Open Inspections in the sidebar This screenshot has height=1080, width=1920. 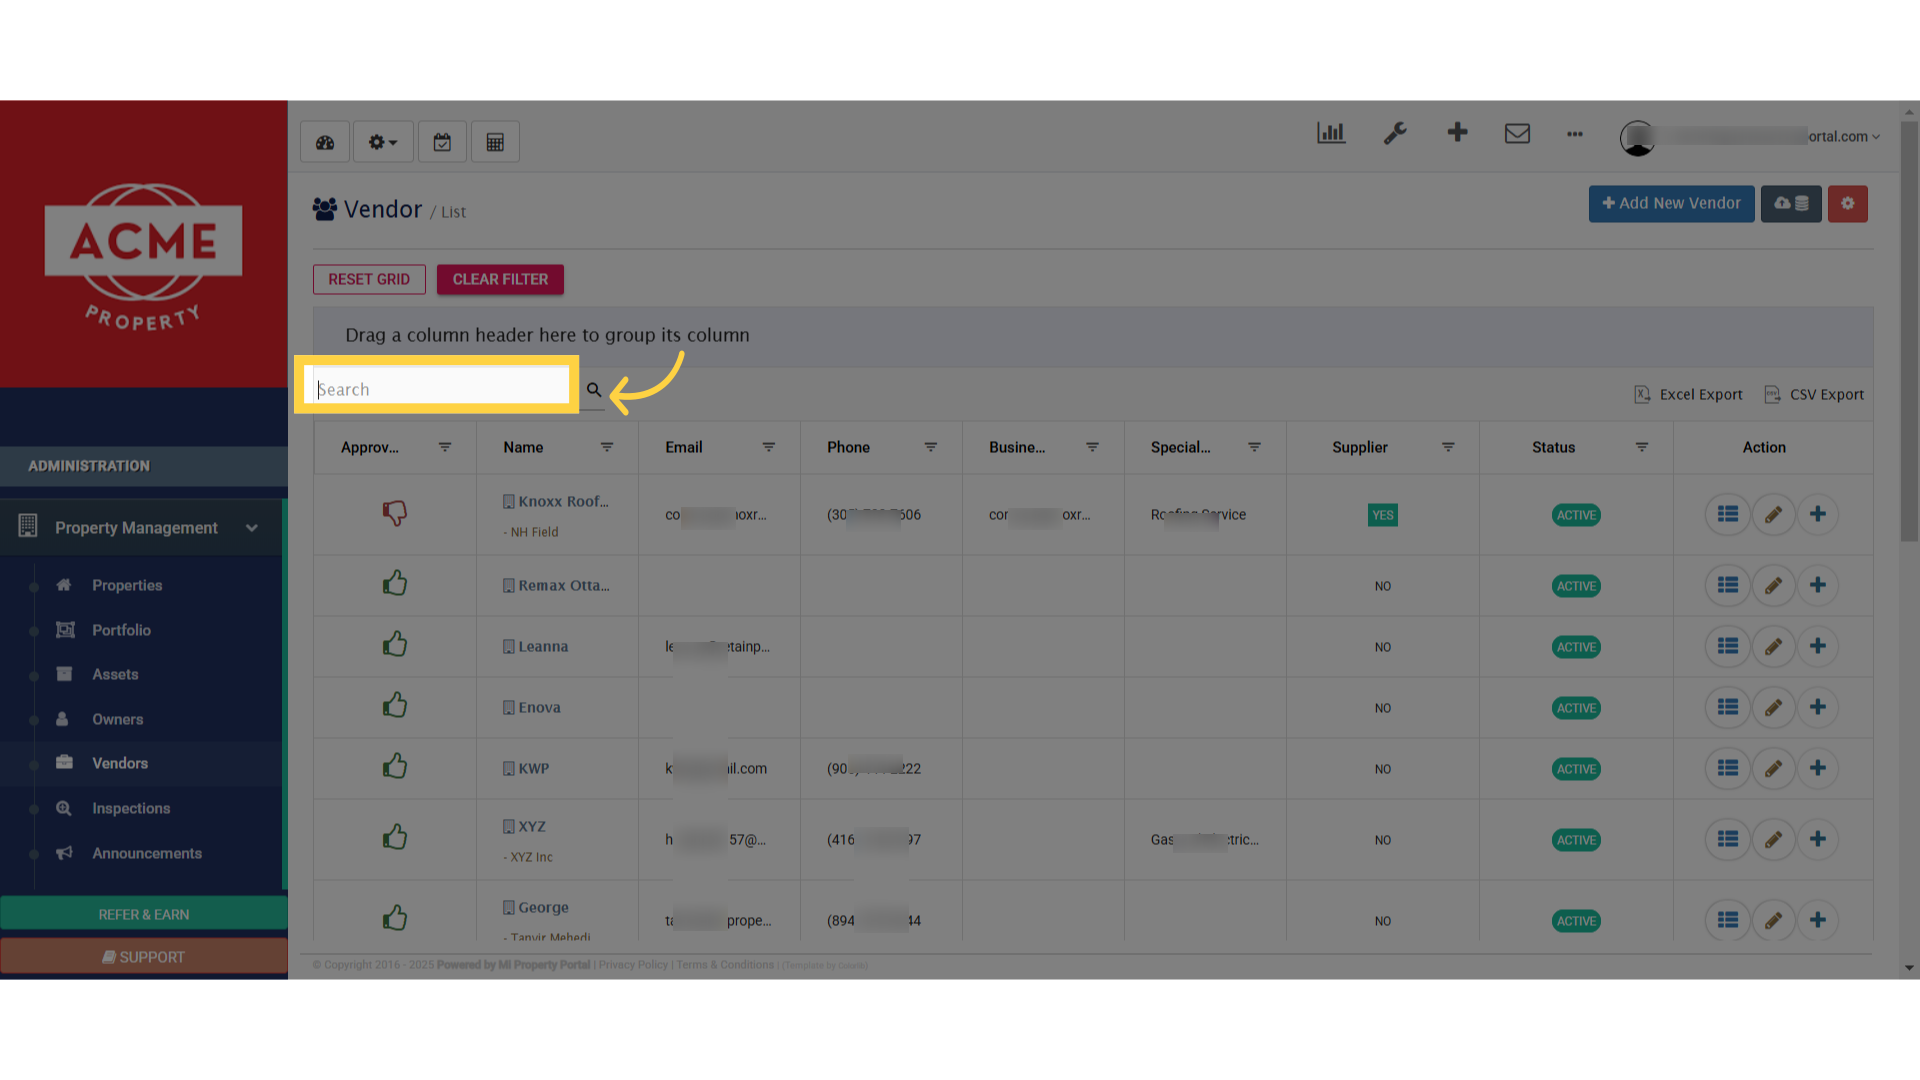point(131,808)
